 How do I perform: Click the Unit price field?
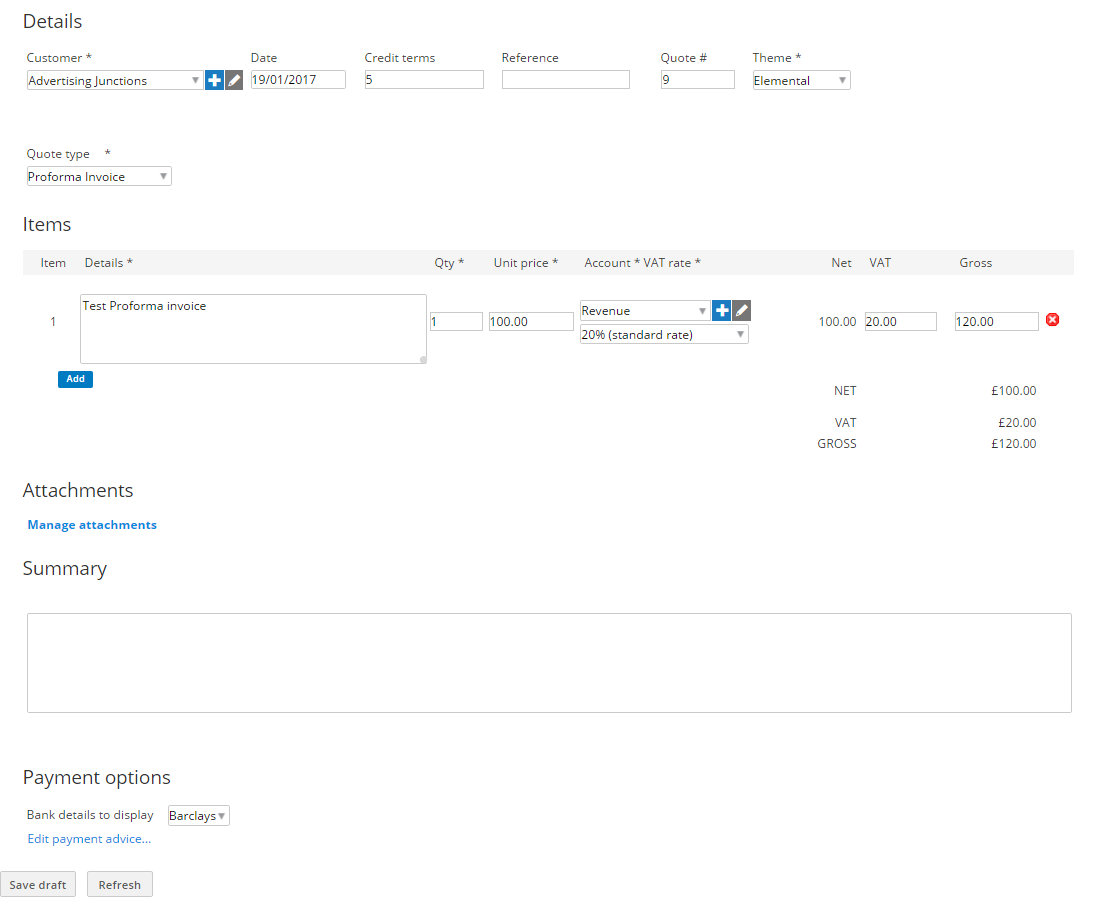[x=531, y=321]
